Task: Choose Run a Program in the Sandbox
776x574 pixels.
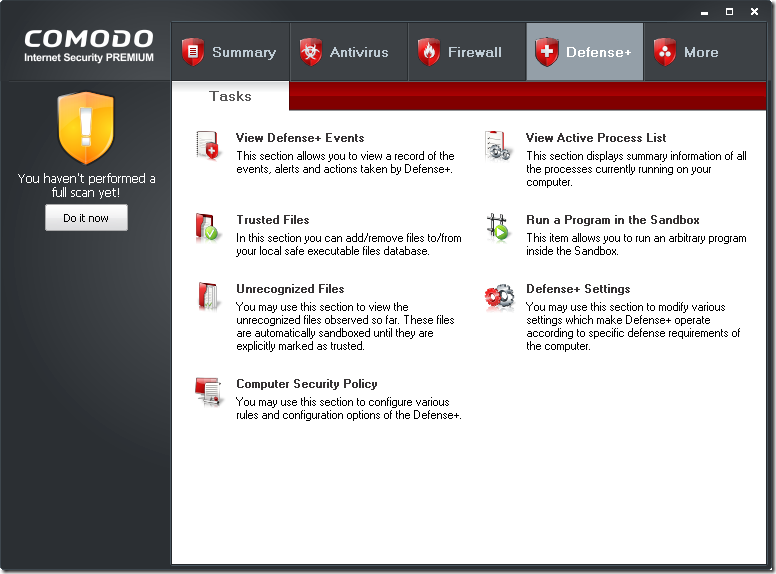Action: 613,220
